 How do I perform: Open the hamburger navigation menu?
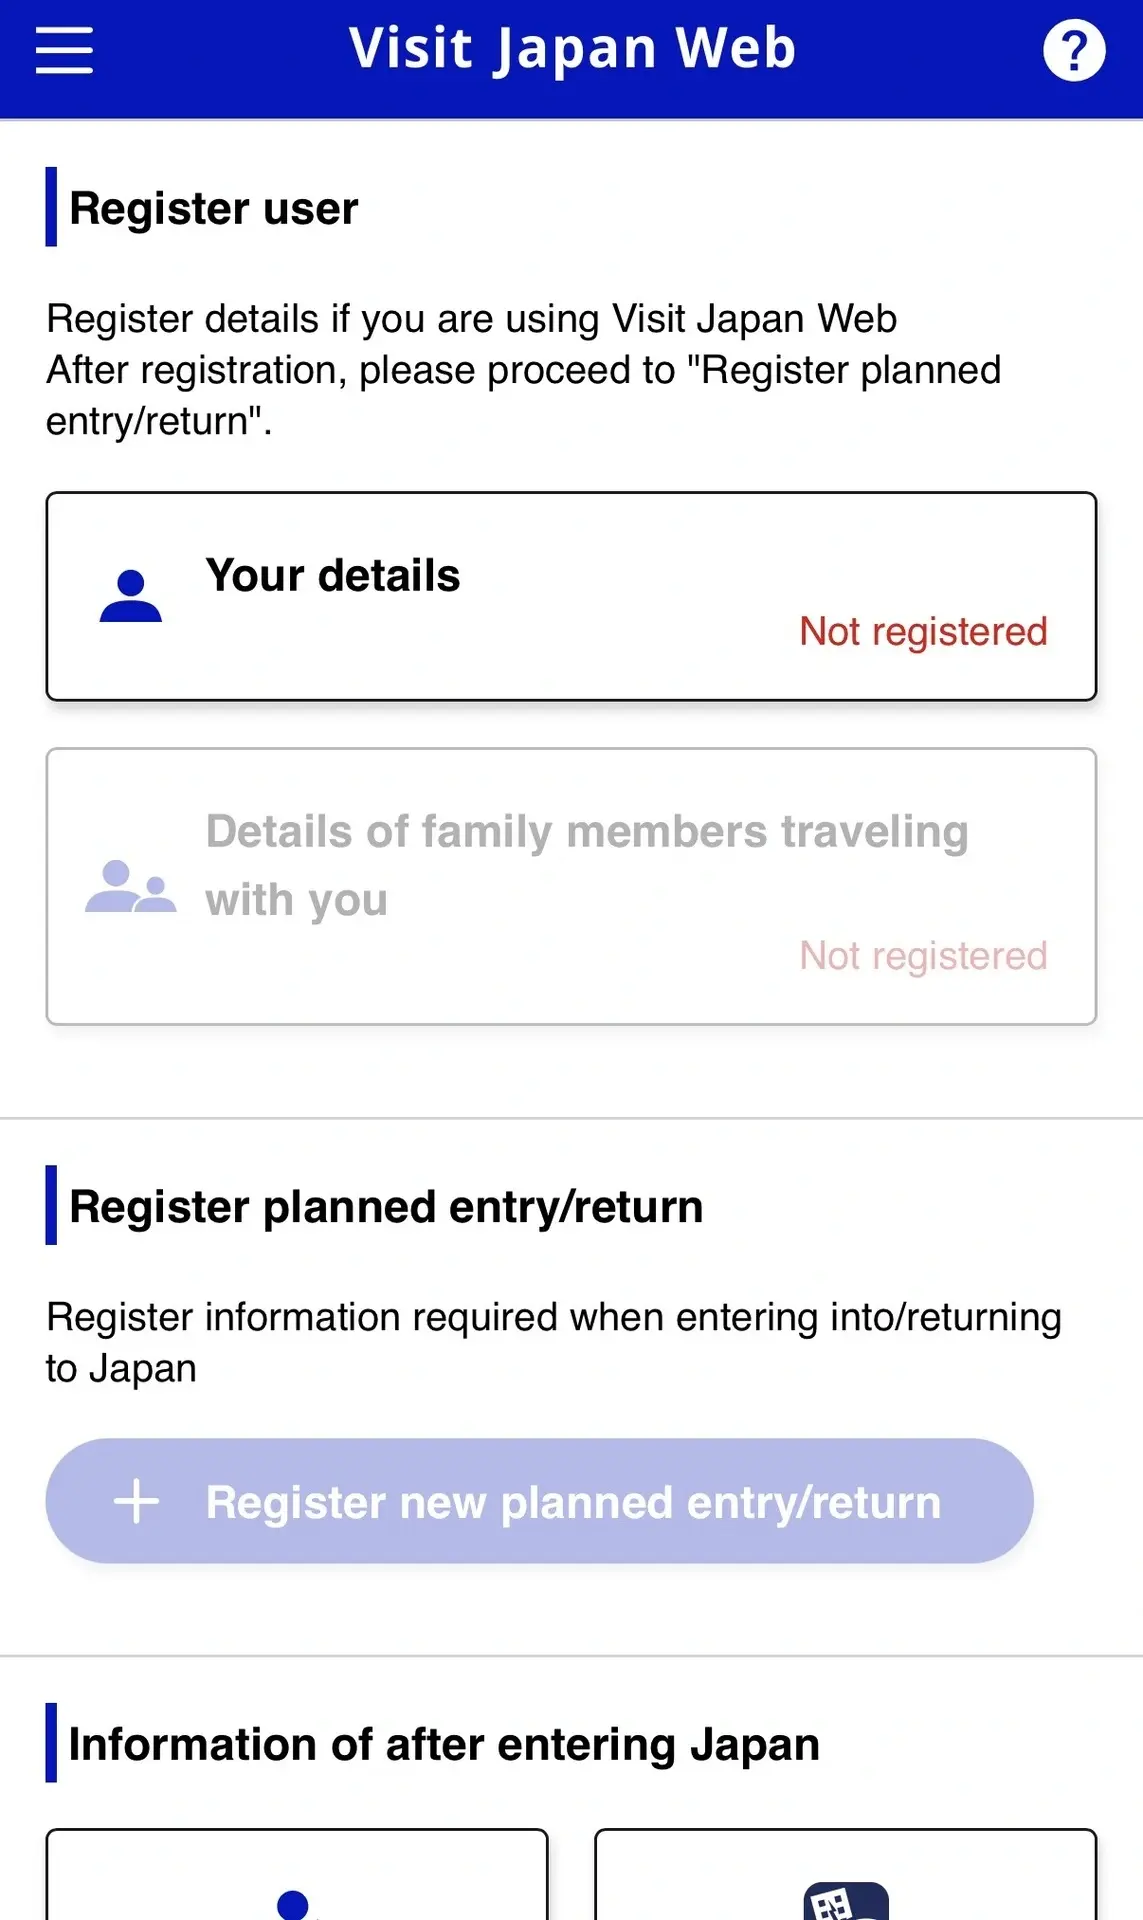click(64, 50)
